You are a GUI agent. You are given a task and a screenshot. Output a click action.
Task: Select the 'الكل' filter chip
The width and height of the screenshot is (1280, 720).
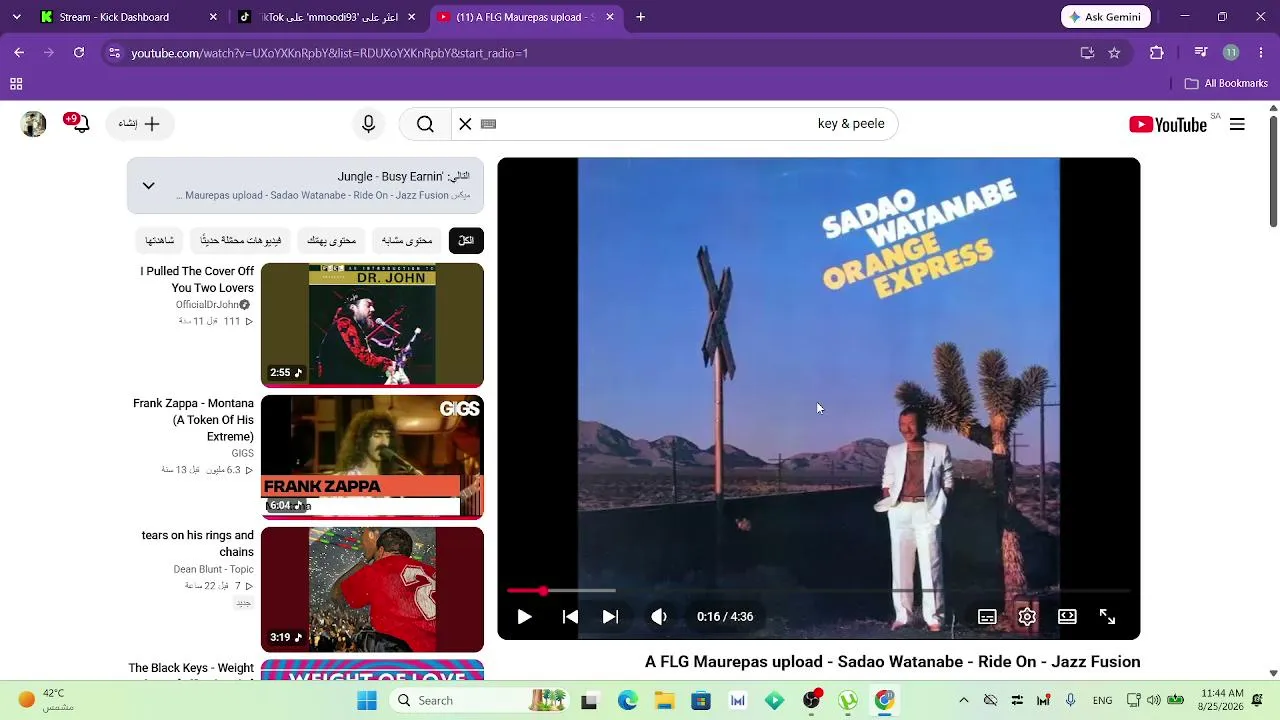(466, 240)
